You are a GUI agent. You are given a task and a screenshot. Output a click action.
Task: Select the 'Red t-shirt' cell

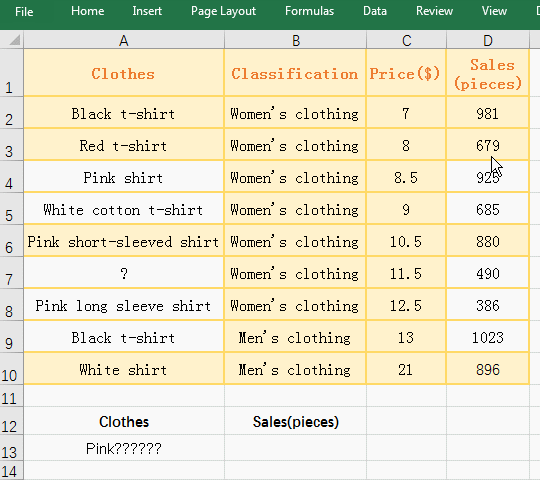pos(124,145)
